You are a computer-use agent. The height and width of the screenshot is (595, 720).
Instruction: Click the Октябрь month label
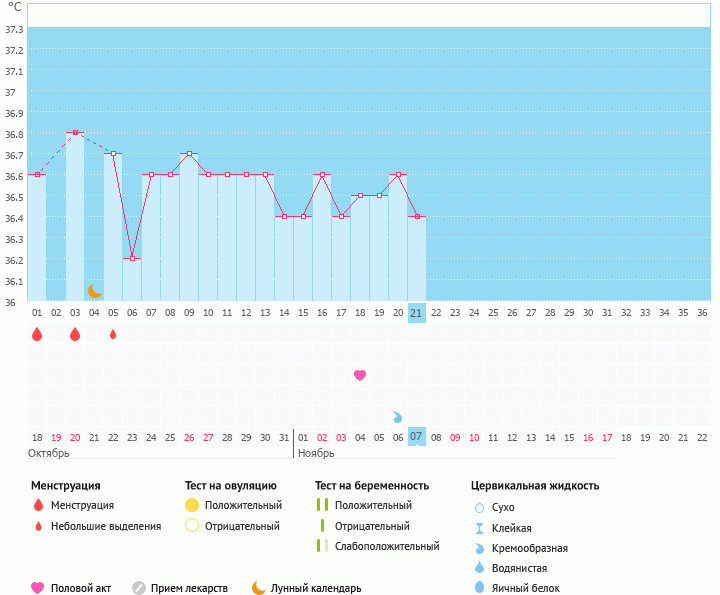coord(49,453)
